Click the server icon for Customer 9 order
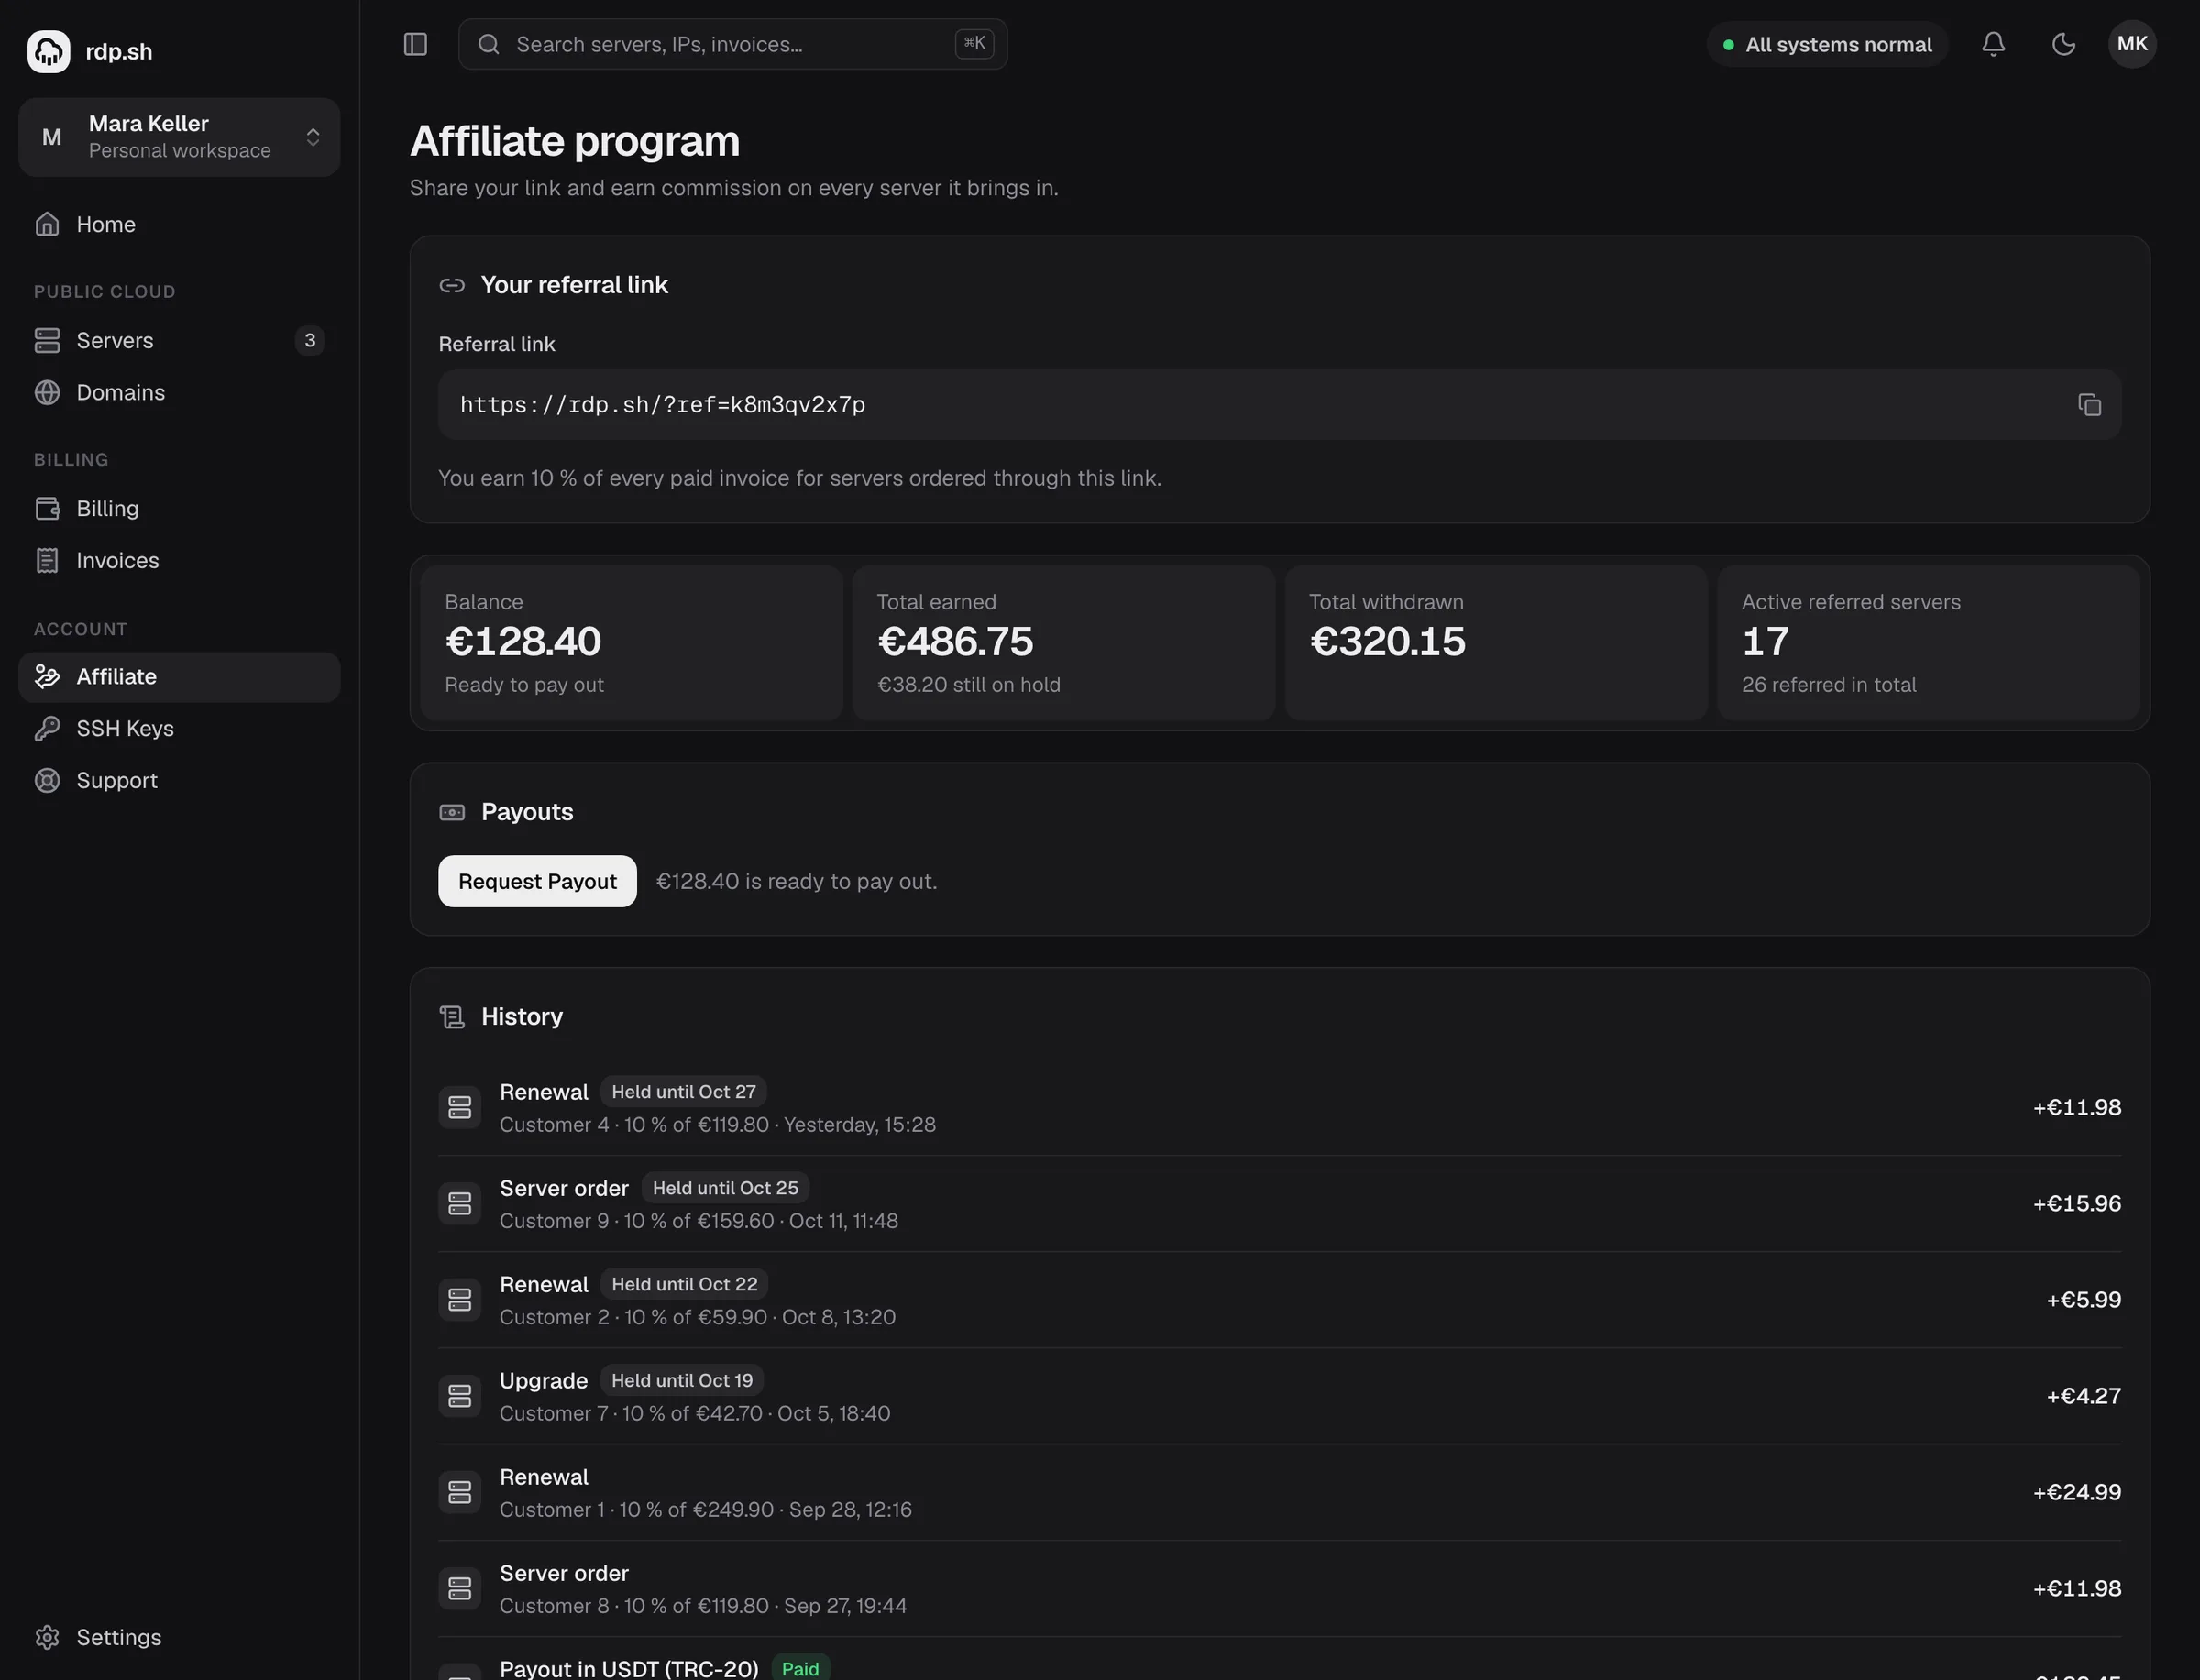Viewport: 2200px width, 1680px height. (x=460, y=1203)
